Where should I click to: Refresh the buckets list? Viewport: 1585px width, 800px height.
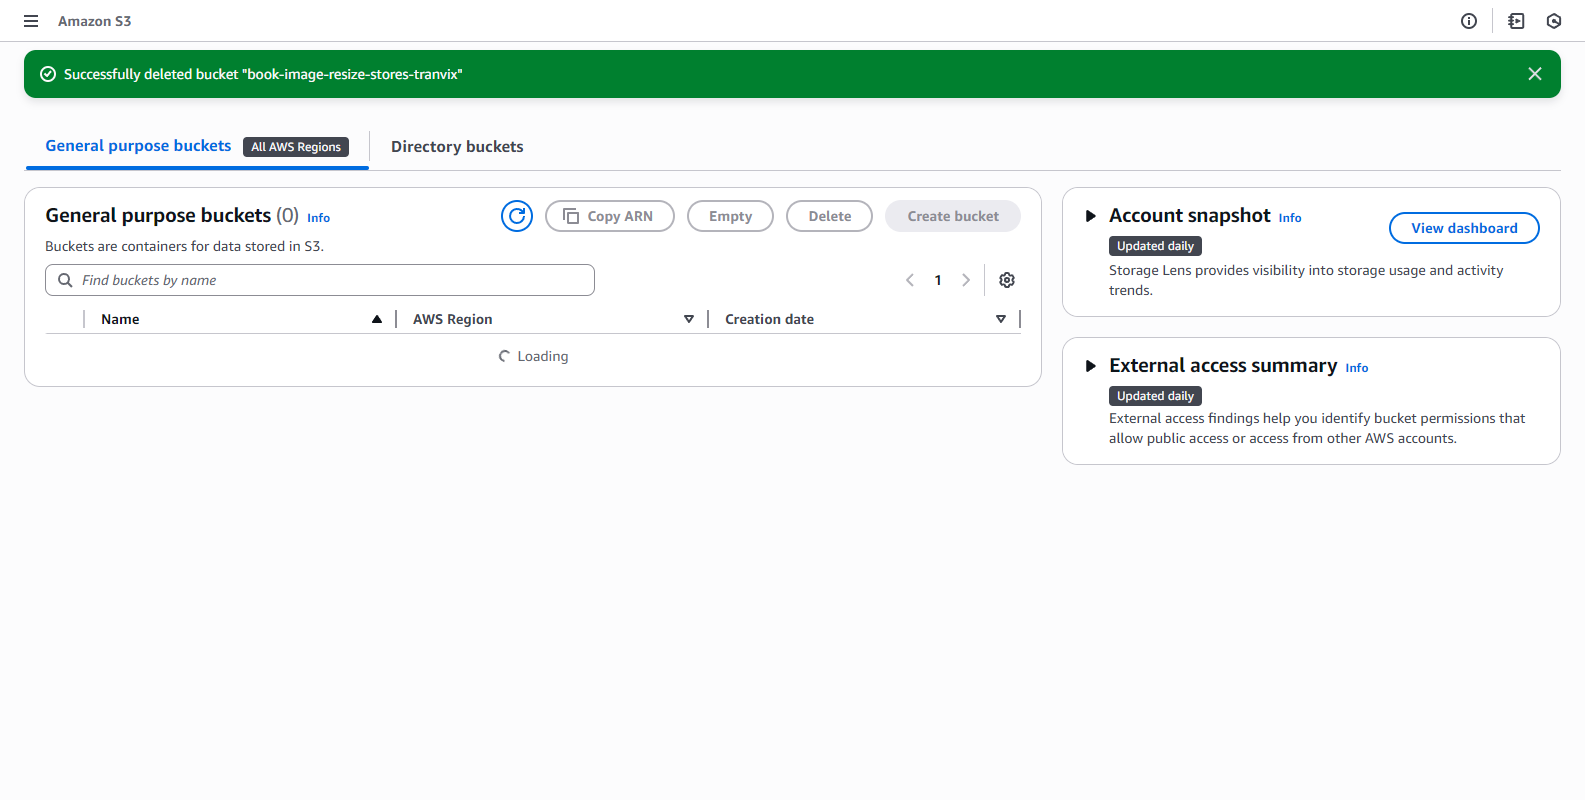point(517,216)
